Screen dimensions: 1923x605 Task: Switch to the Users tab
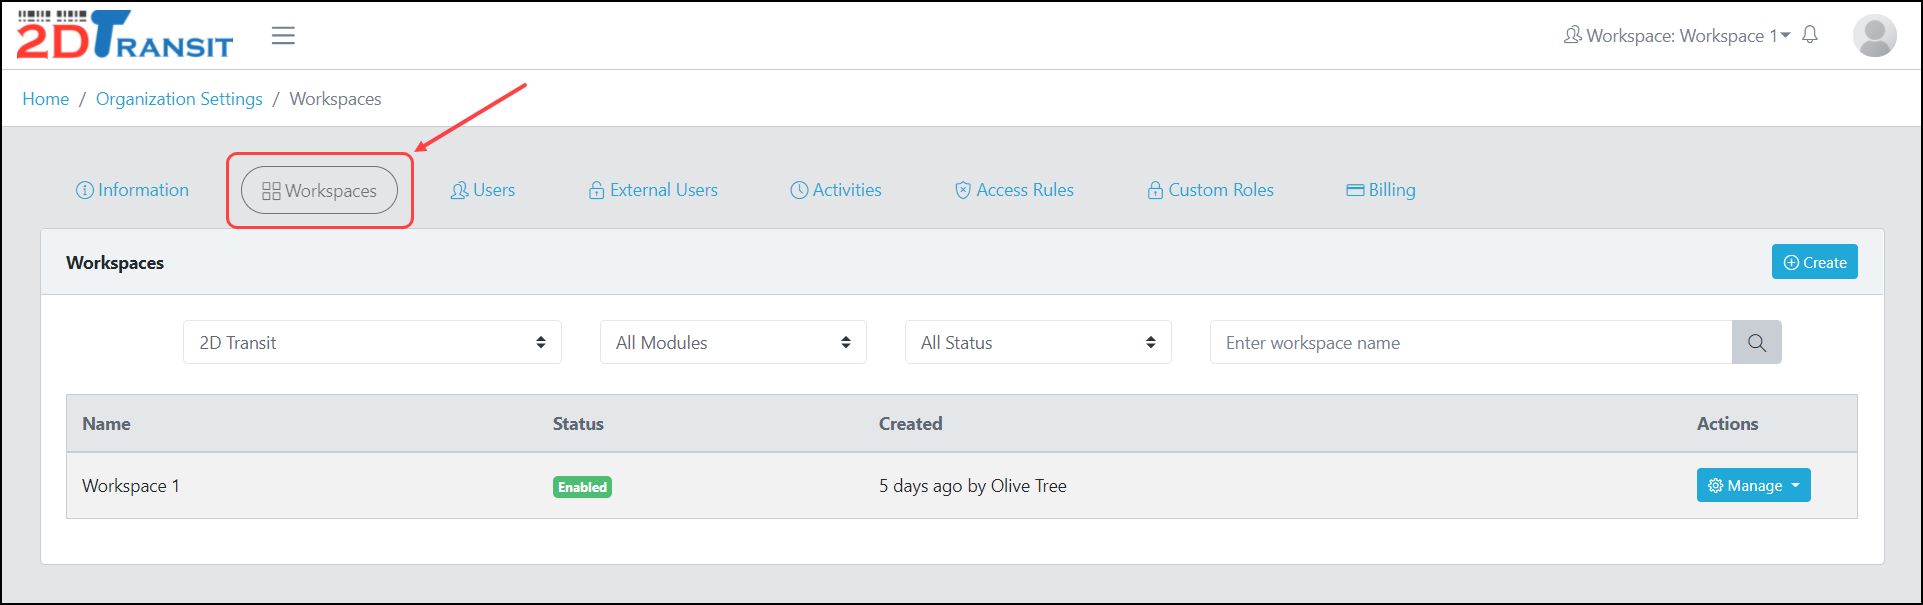point(483,190)
